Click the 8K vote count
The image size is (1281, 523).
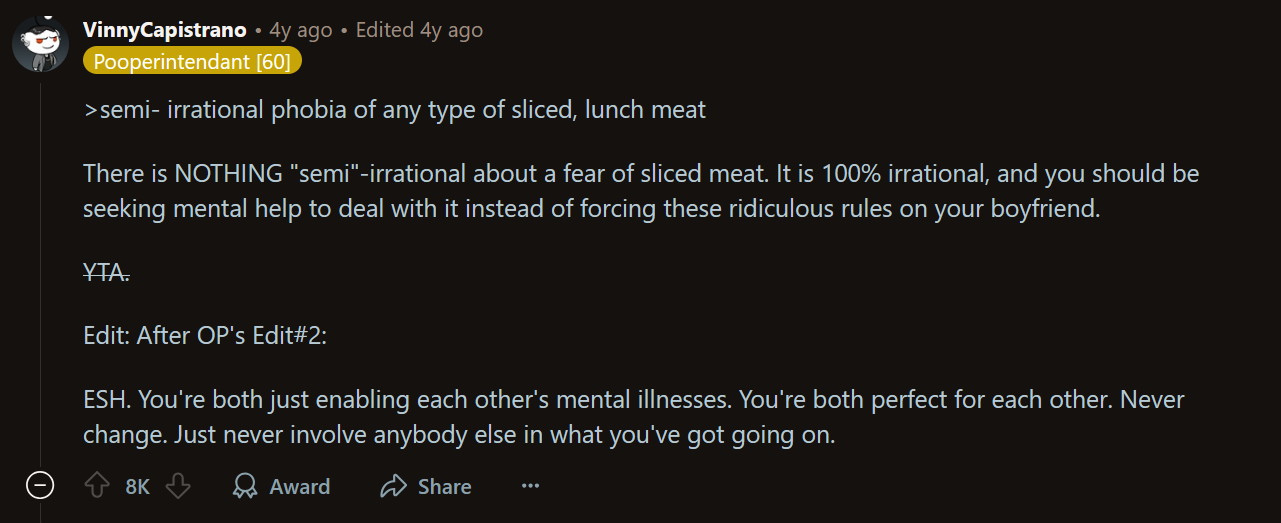click(138, 487)
